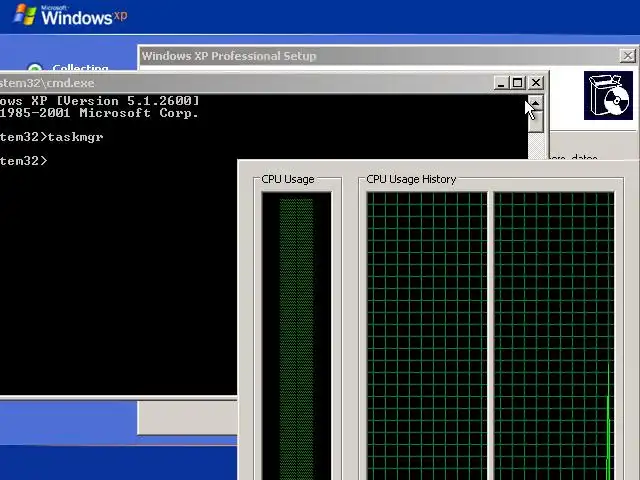Click the 'CPU Usage' group label
640x480 pixels.
(x=288, y=179)
